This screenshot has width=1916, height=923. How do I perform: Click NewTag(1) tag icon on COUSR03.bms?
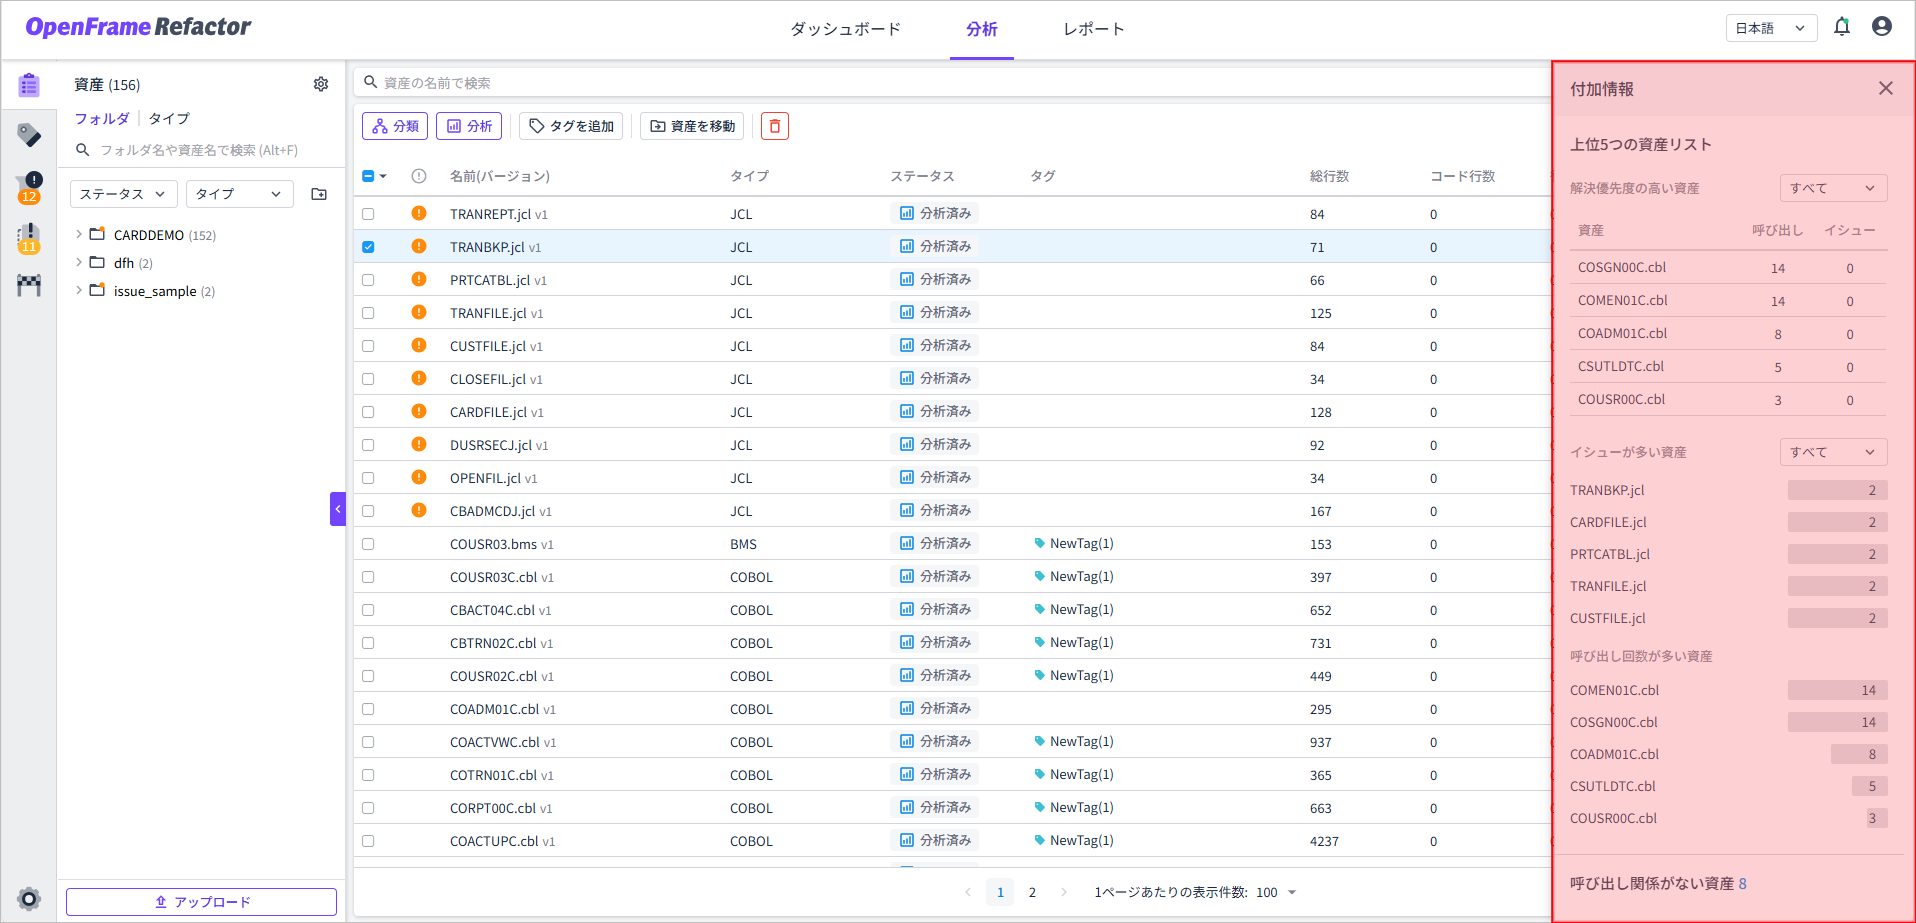coord(1040,543)
